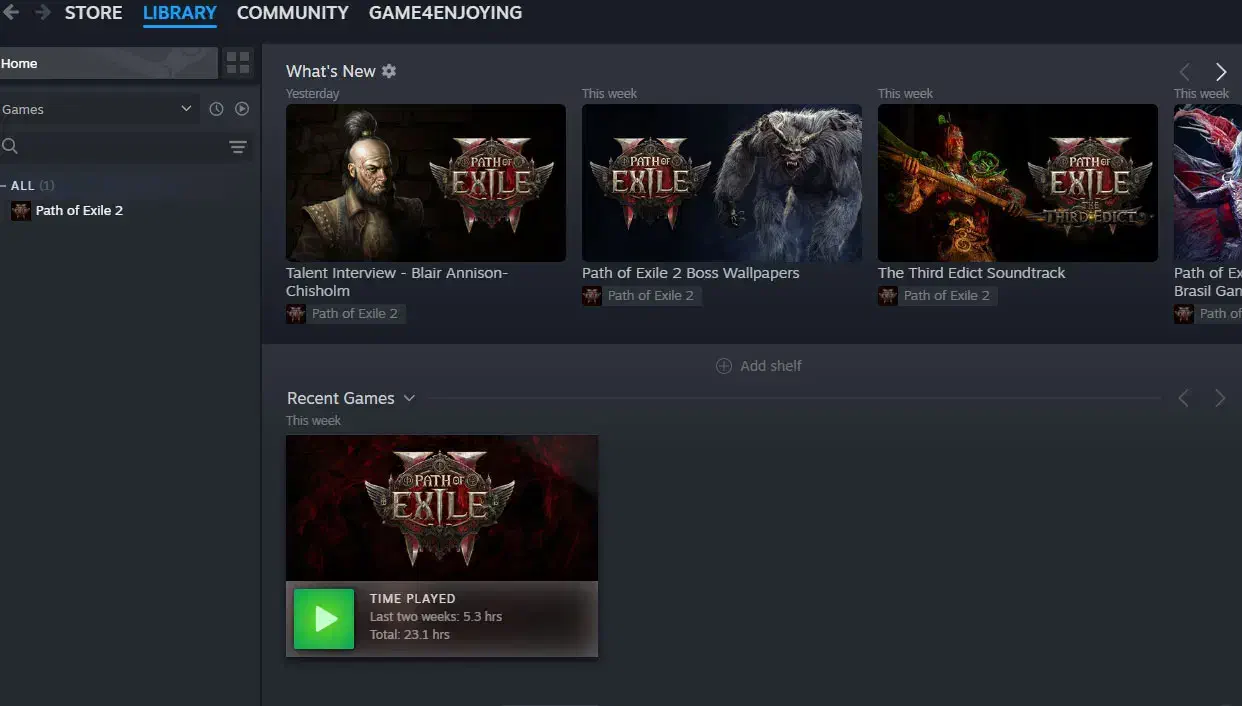Image resolution: width=1242 pixels, height=706 pixels.
Task: Expand Recent Games shelf dropdown
Action: pos(409,398)
